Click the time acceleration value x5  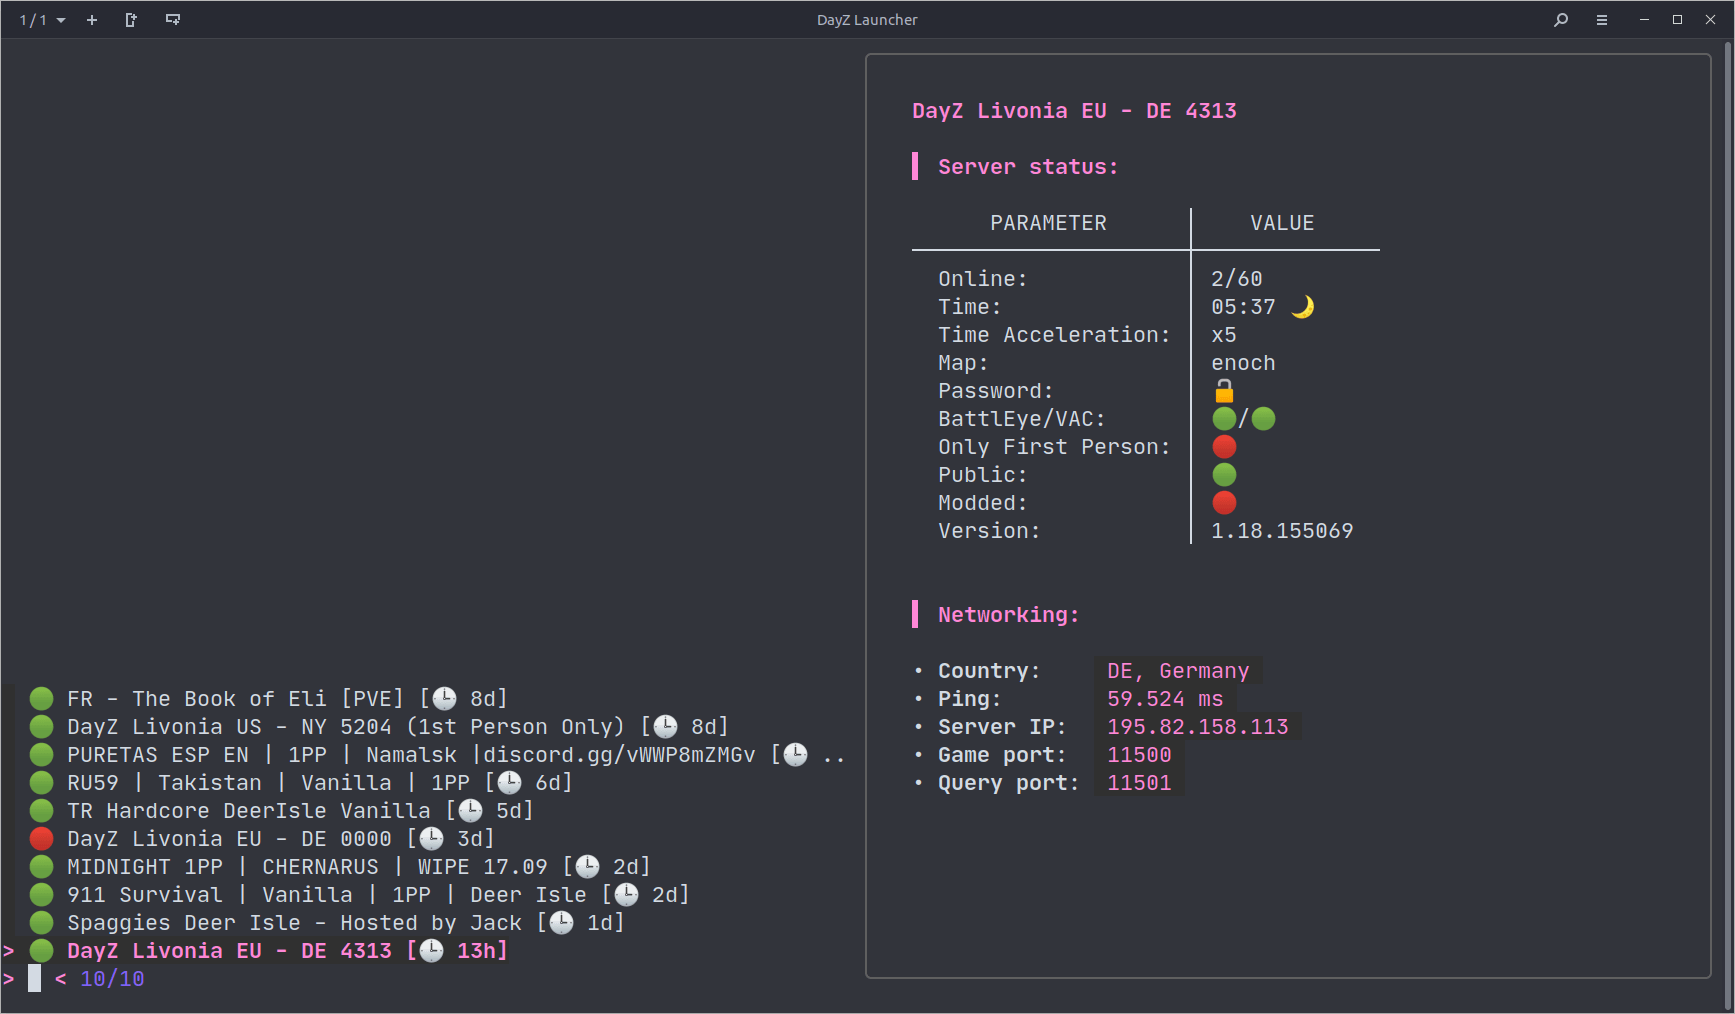pyautogui.click(x=1224, y=335)
